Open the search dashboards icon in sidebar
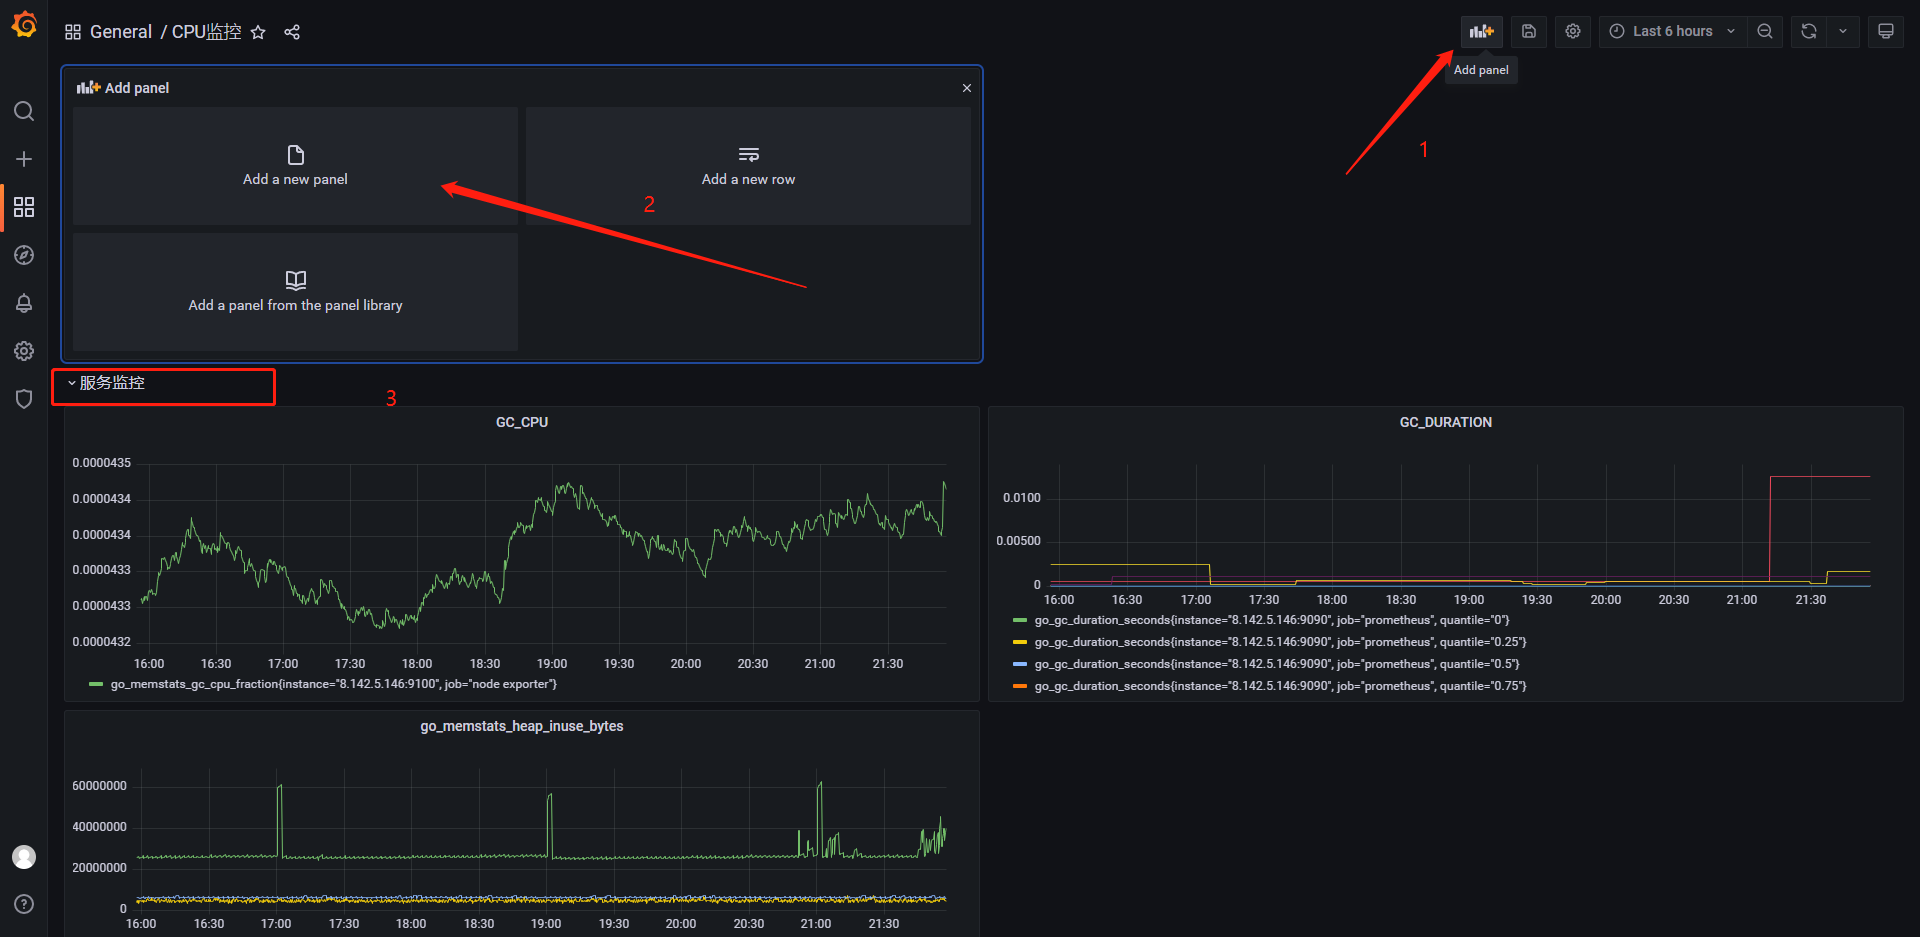Viewport: 1920px width, 937px height. click(24, 111)
